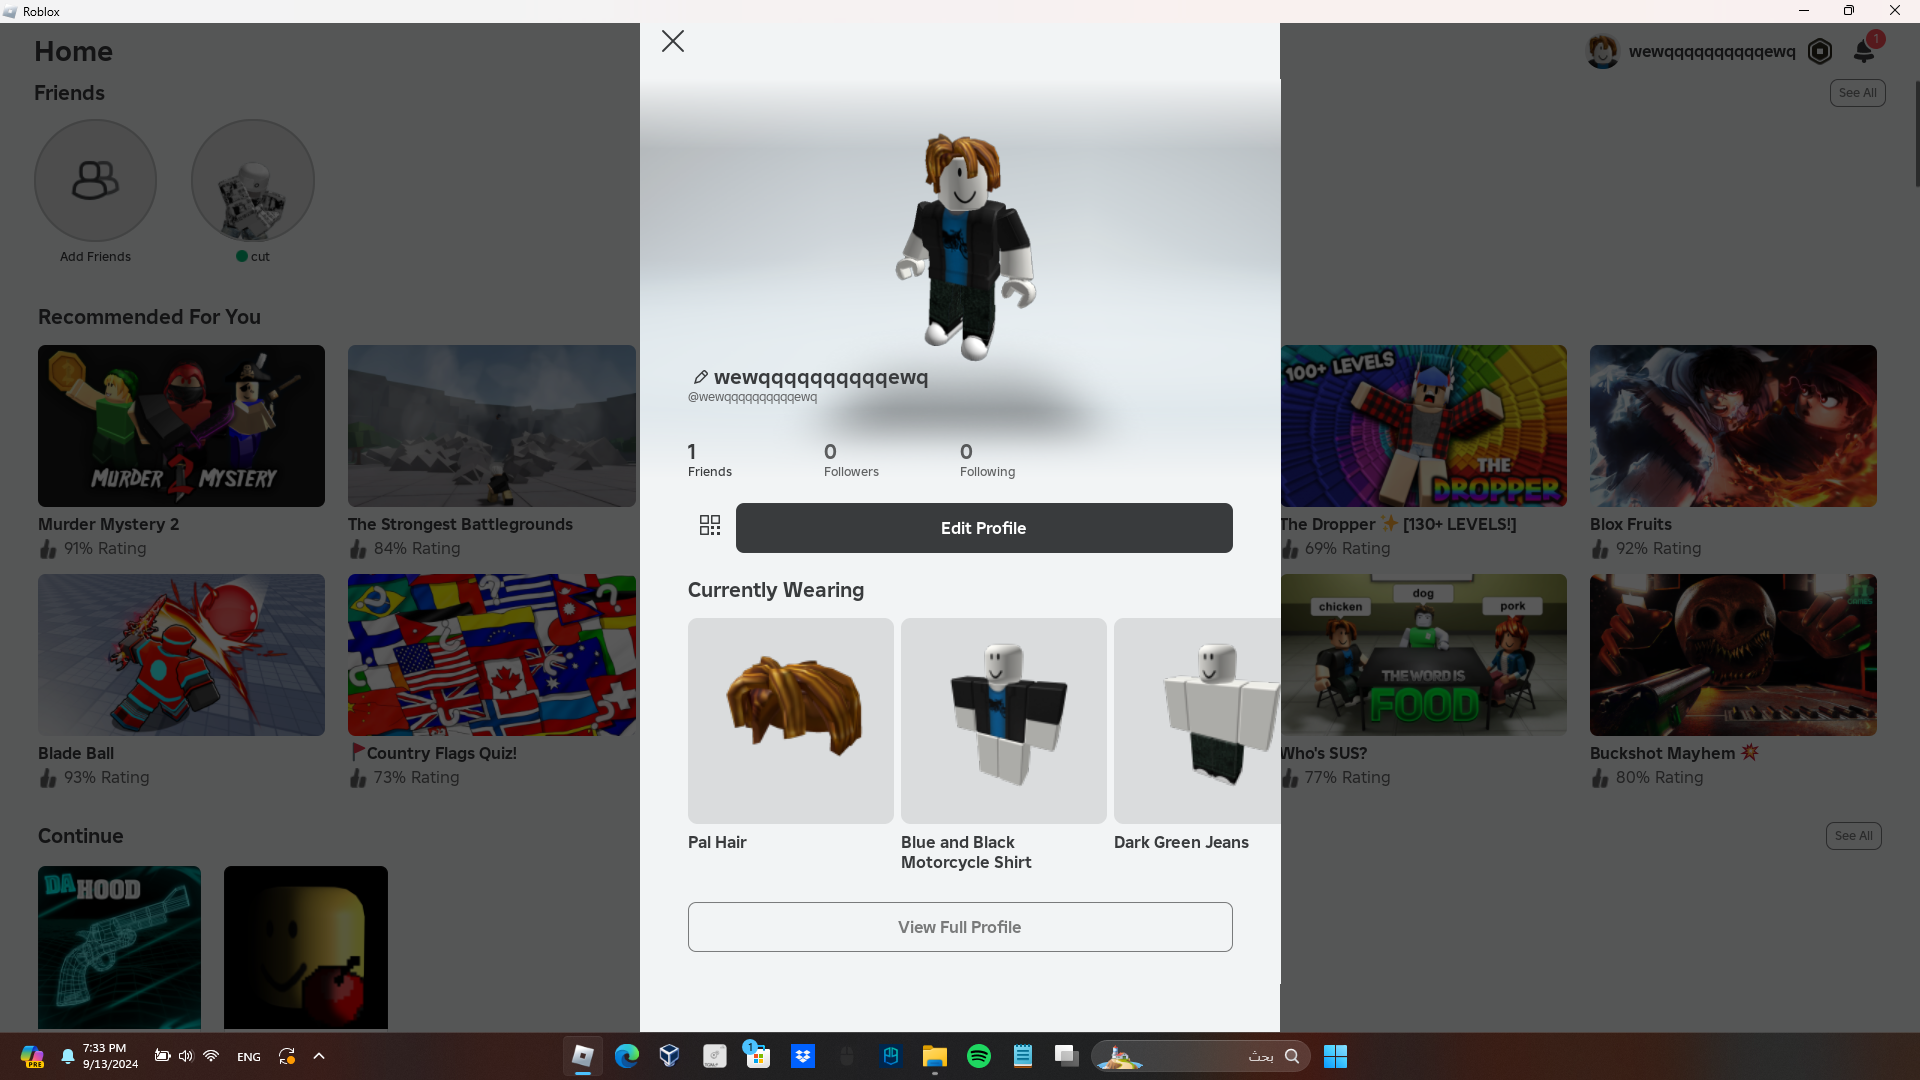
Task: Open Copilot icon in the system tray
Action: (x=32, y=1056)
